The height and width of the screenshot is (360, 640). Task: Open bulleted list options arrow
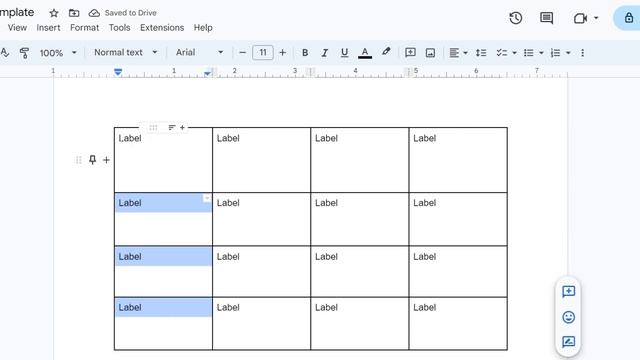pos(541,53)
